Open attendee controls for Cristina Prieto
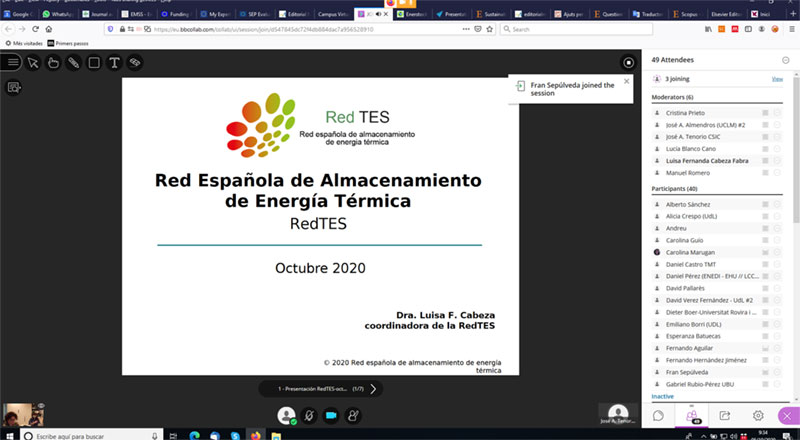 [777, 113]
